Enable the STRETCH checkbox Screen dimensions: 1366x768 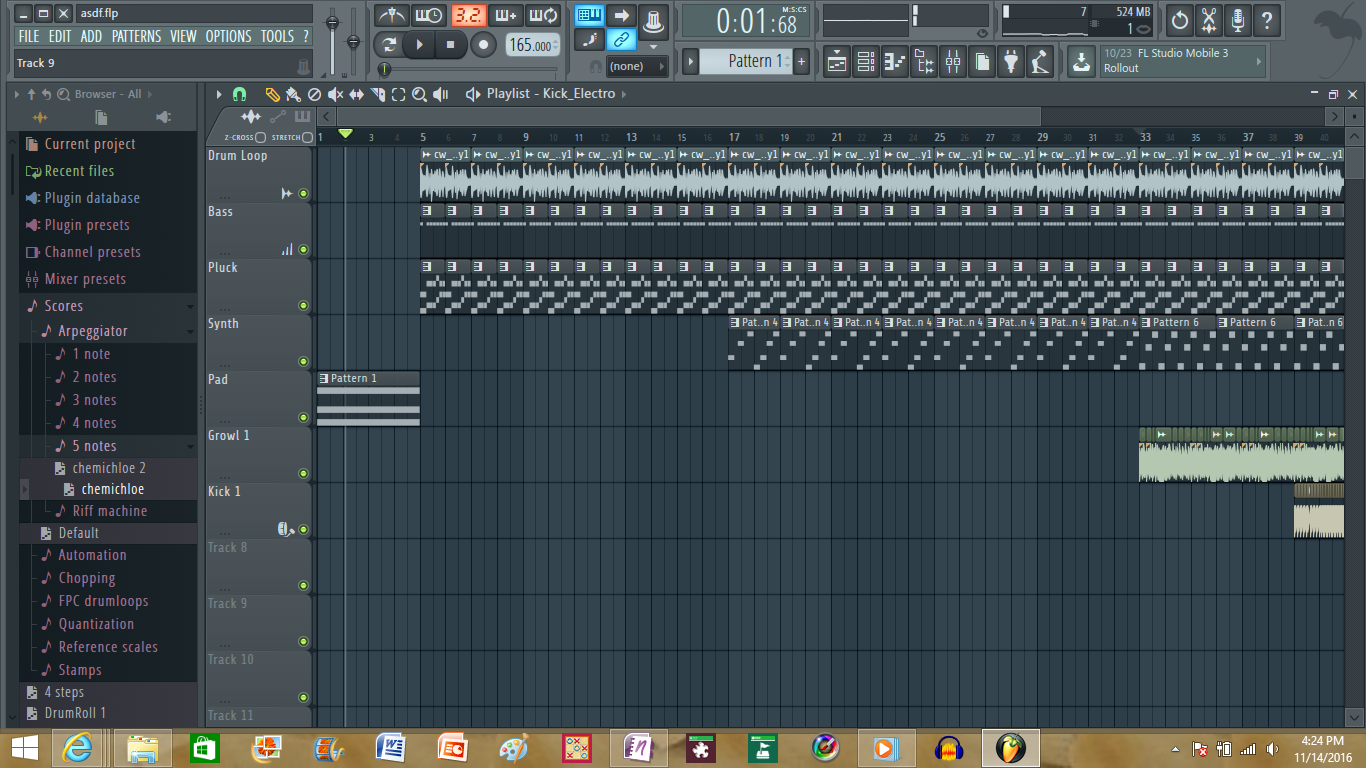308,137
